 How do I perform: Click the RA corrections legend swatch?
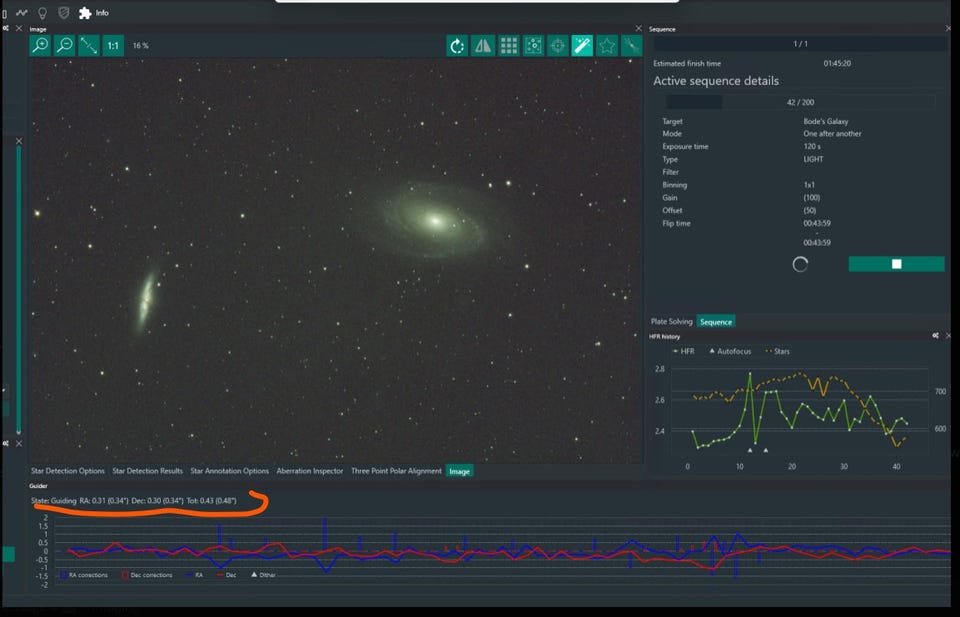tap(64, 575)
